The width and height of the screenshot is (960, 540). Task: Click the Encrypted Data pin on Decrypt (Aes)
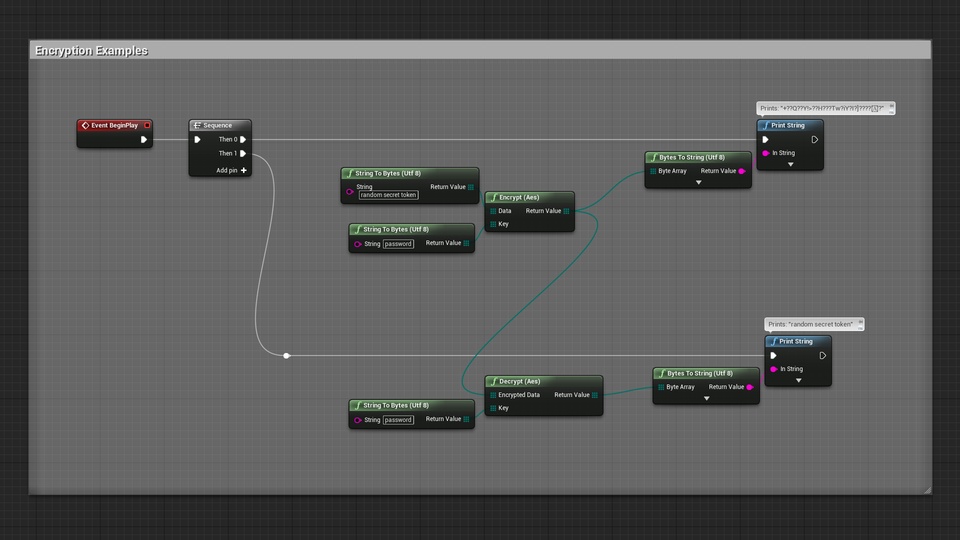pyautogui.click(x=493, y=395)
